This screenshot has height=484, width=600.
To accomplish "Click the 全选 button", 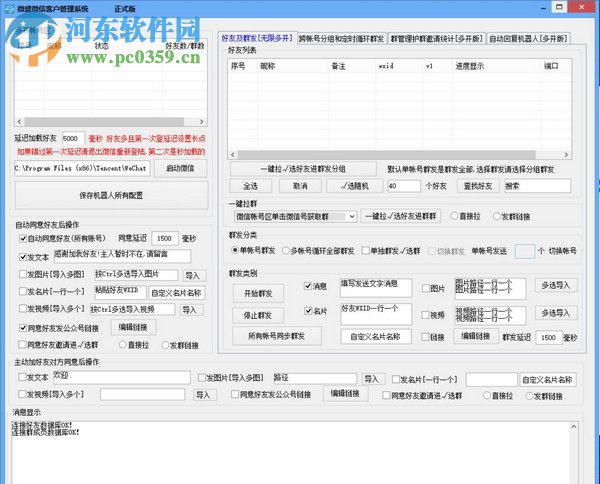I will pyautogui.click(x=250, y=186).
